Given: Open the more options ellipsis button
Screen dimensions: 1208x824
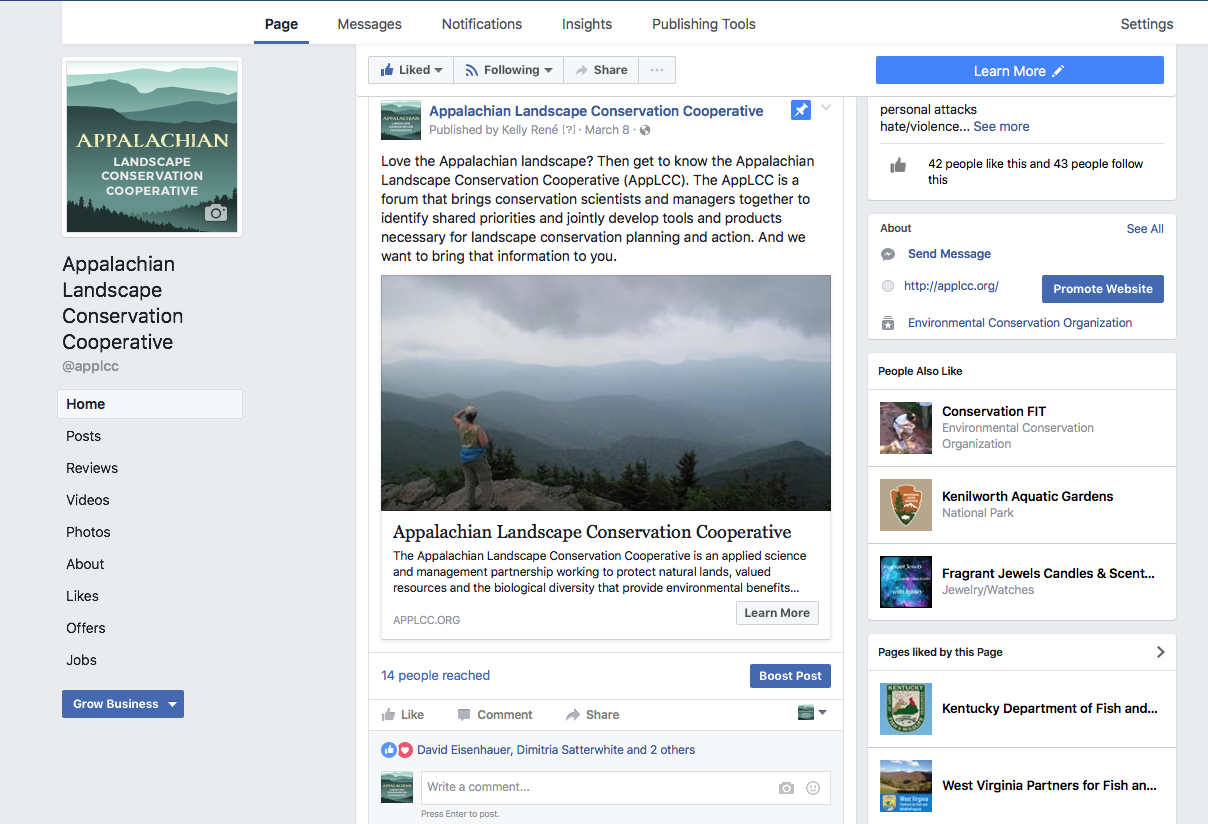Looking at the screenshot, I should coord(656,70).
